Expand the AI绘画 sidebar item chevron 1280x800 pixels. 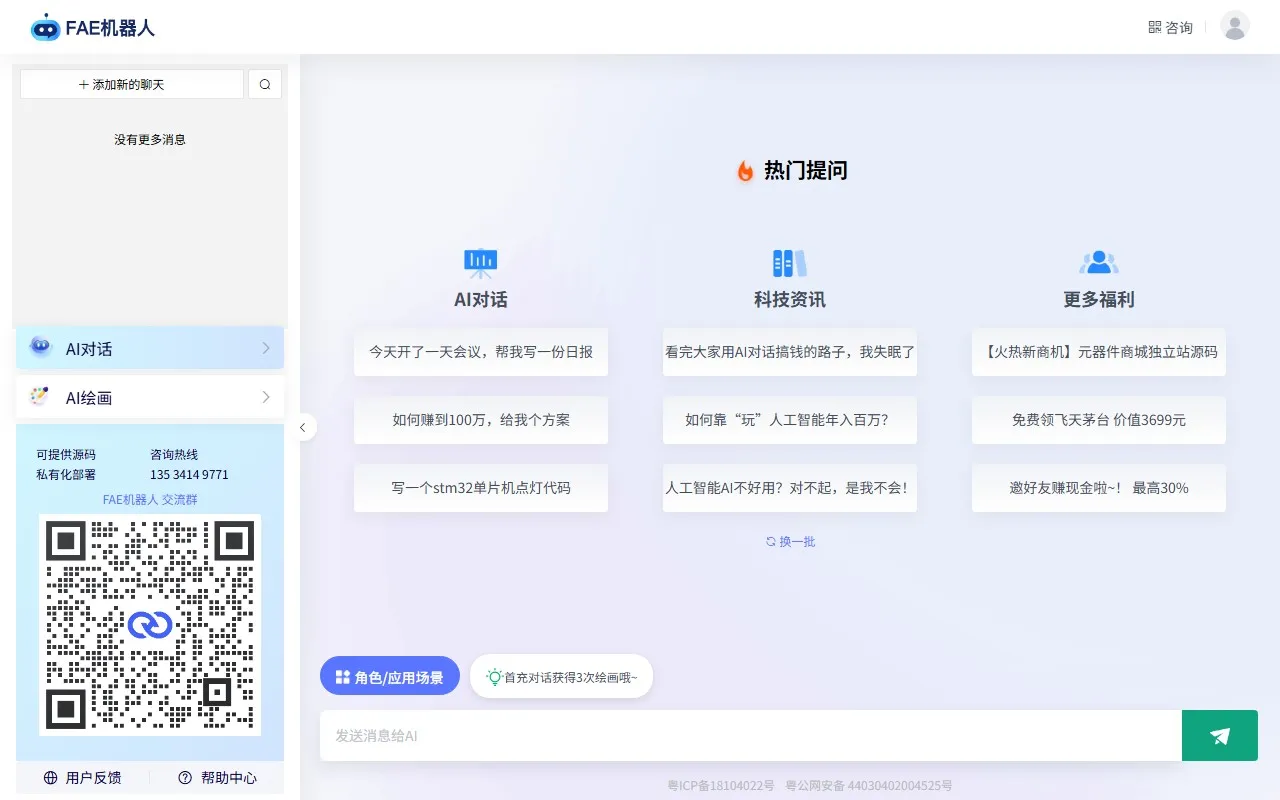point(266,397)
